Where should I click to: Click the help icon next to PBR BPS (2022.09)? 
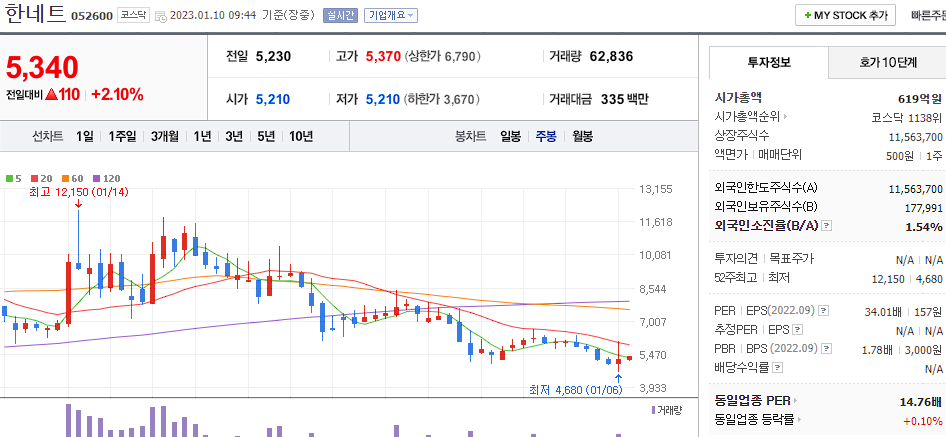coord(827,349)
